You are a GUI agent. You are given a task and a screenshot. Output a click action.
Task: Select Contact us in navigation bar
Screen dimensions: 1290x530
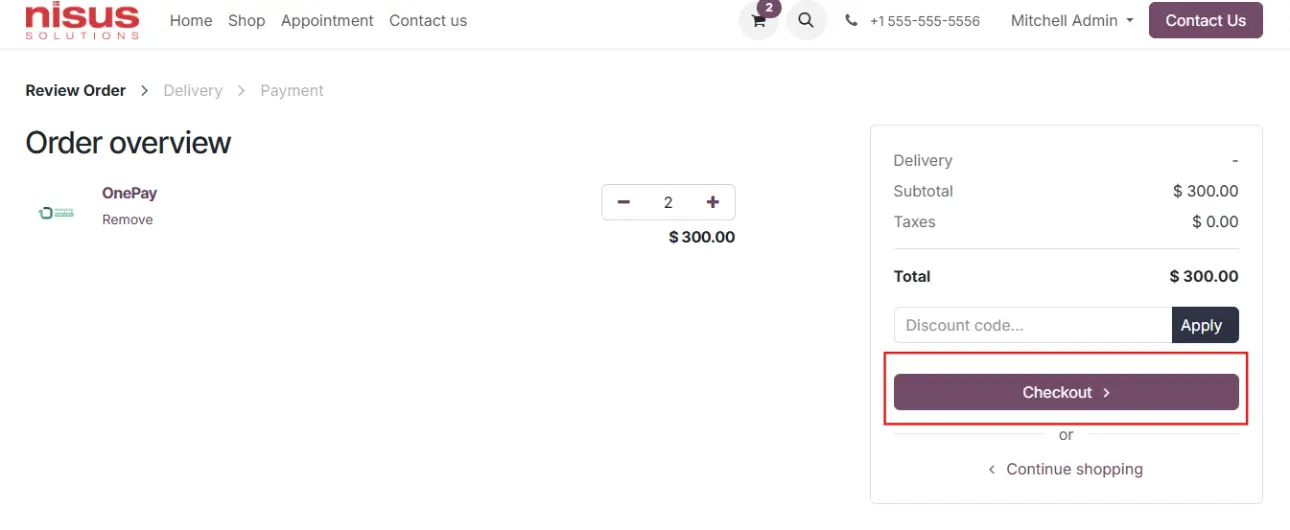click(428, 20)
